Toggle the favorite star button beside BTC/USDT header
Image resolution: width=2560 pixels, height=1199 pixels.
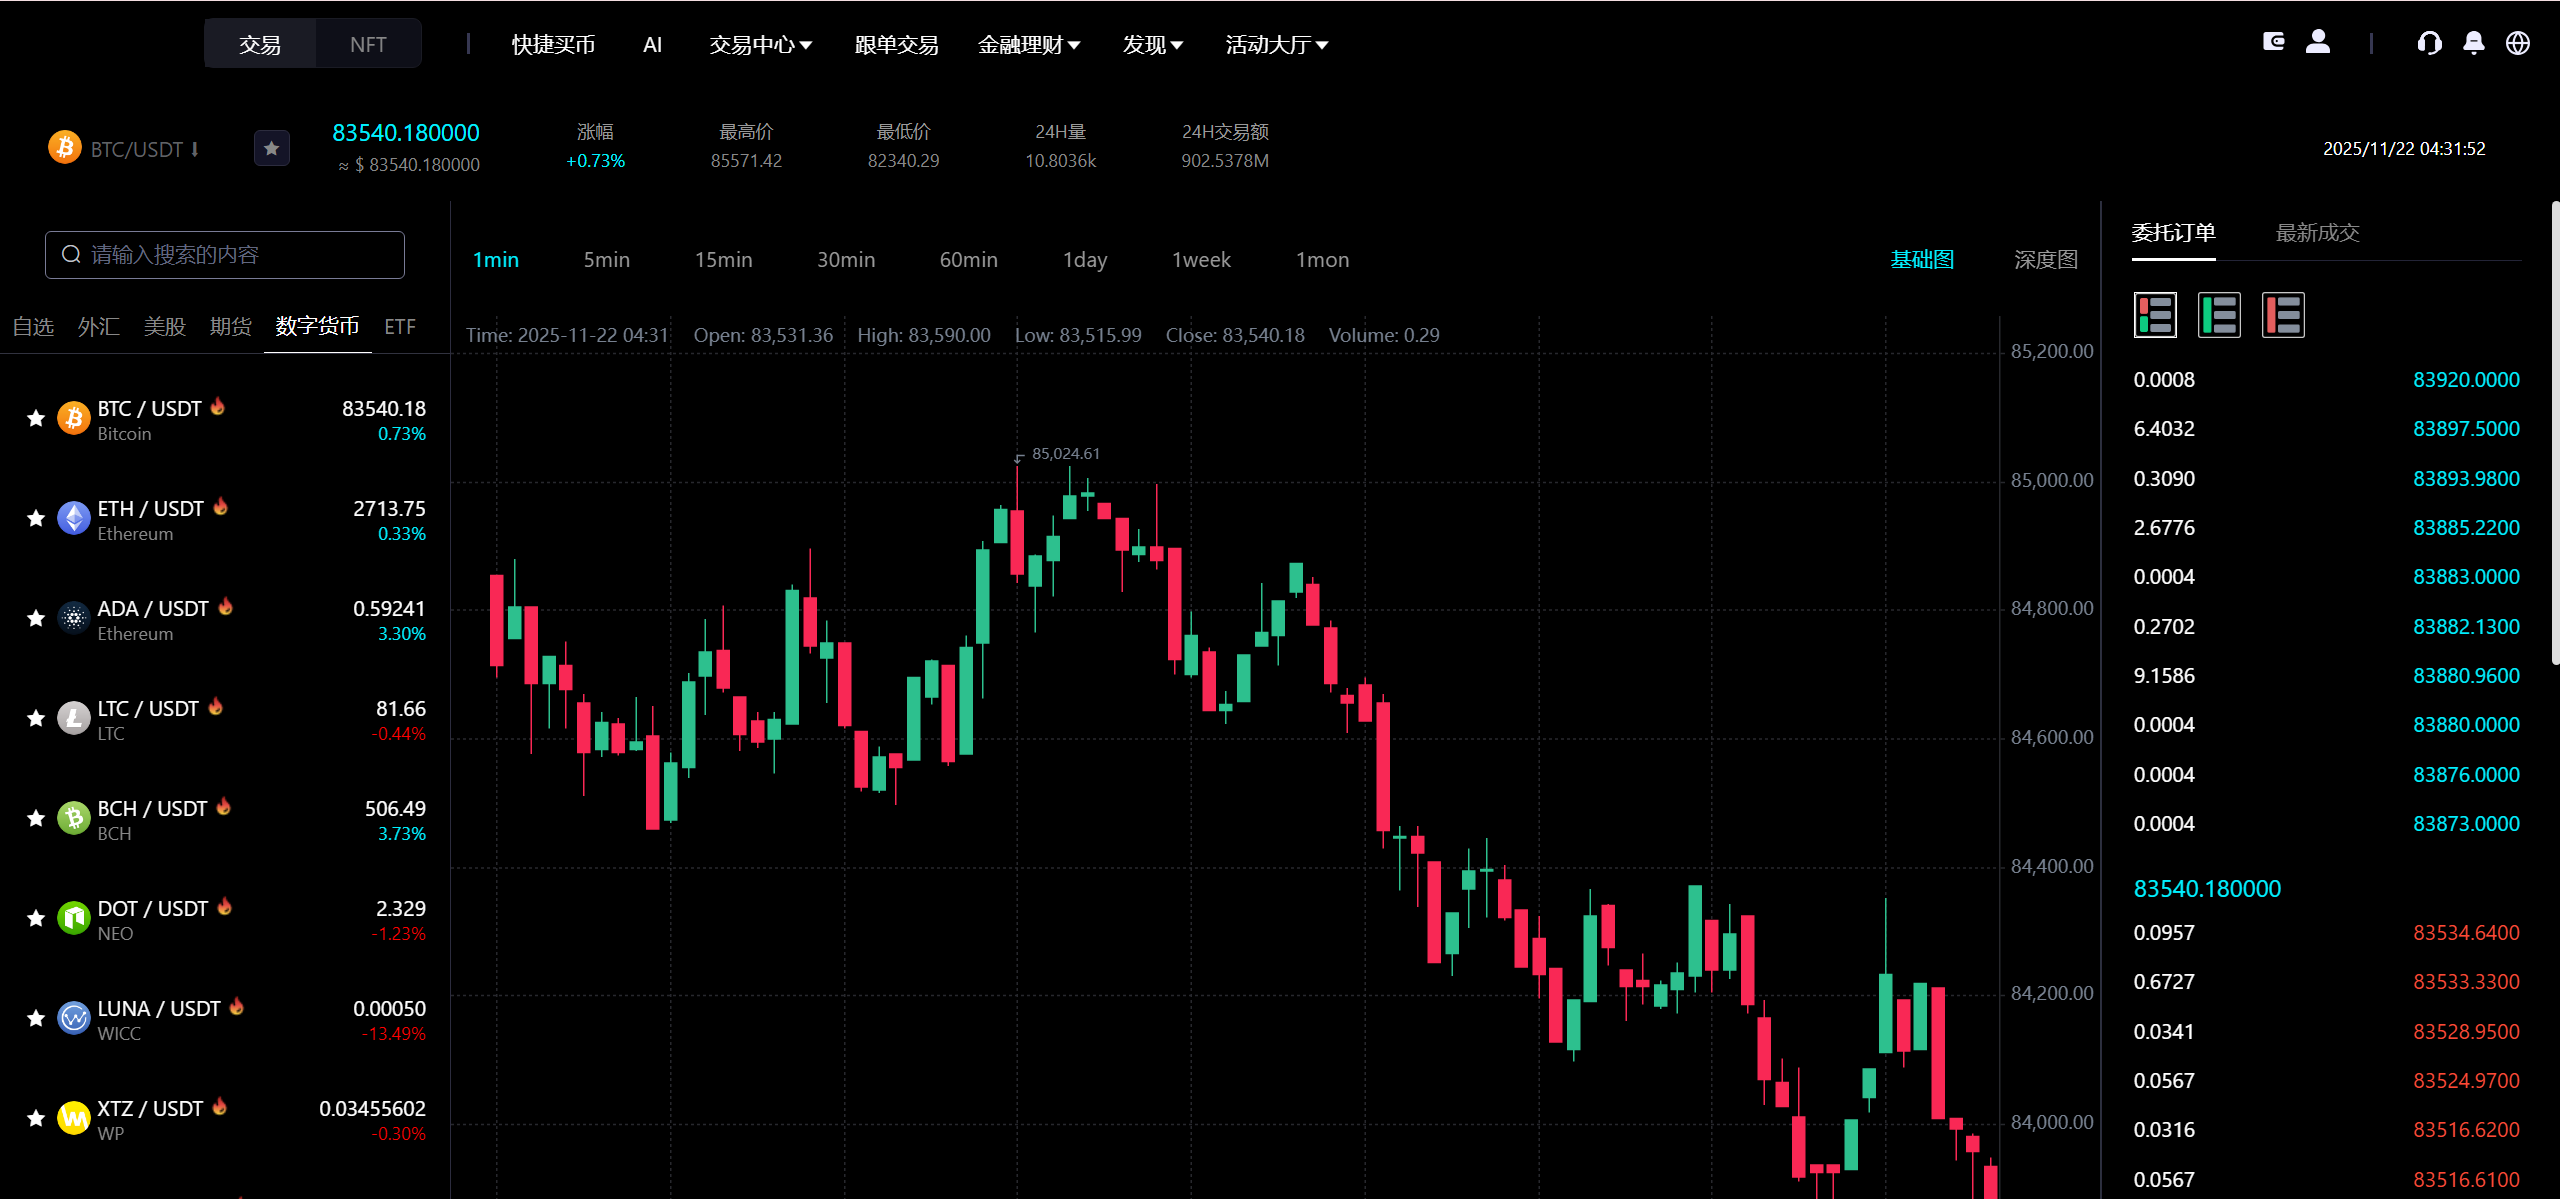[271, 149]
